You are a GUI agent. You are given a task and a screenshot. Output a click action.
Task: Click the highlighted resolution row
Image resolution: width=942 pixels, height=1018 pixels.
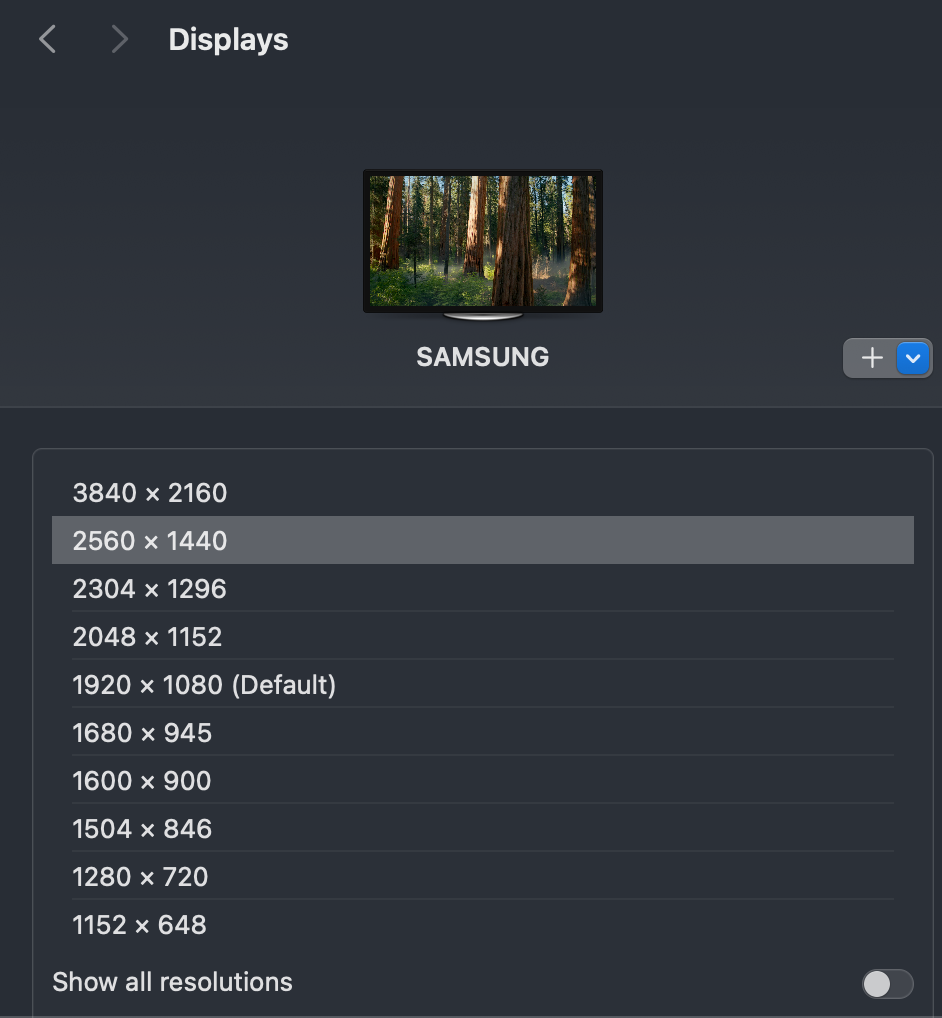point(483,541)
